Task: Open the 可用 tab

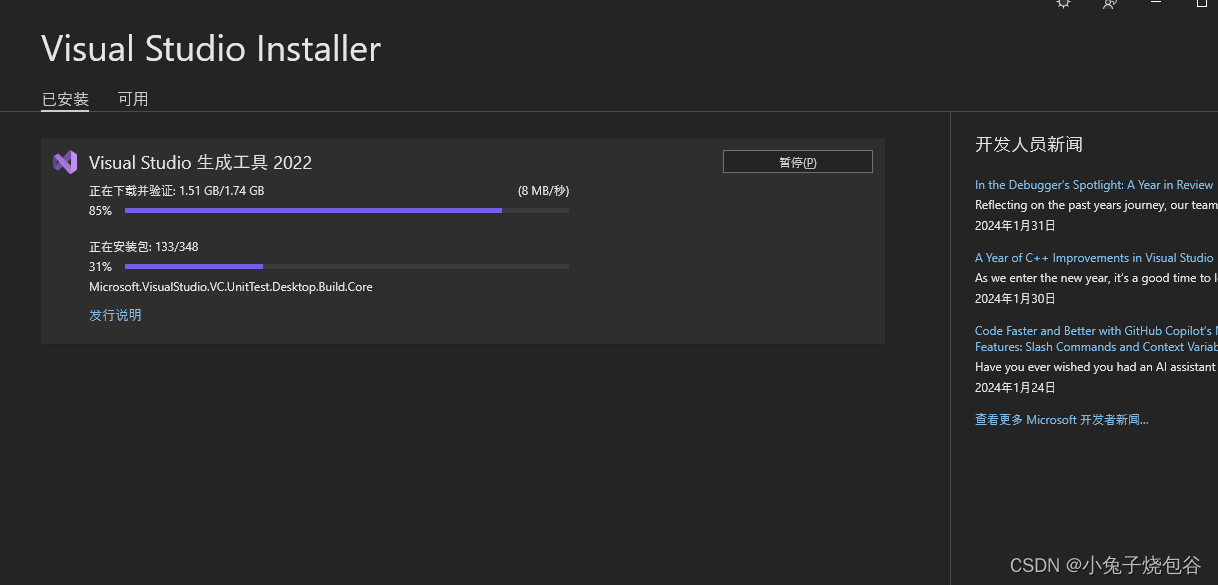Action: point(133,99)
